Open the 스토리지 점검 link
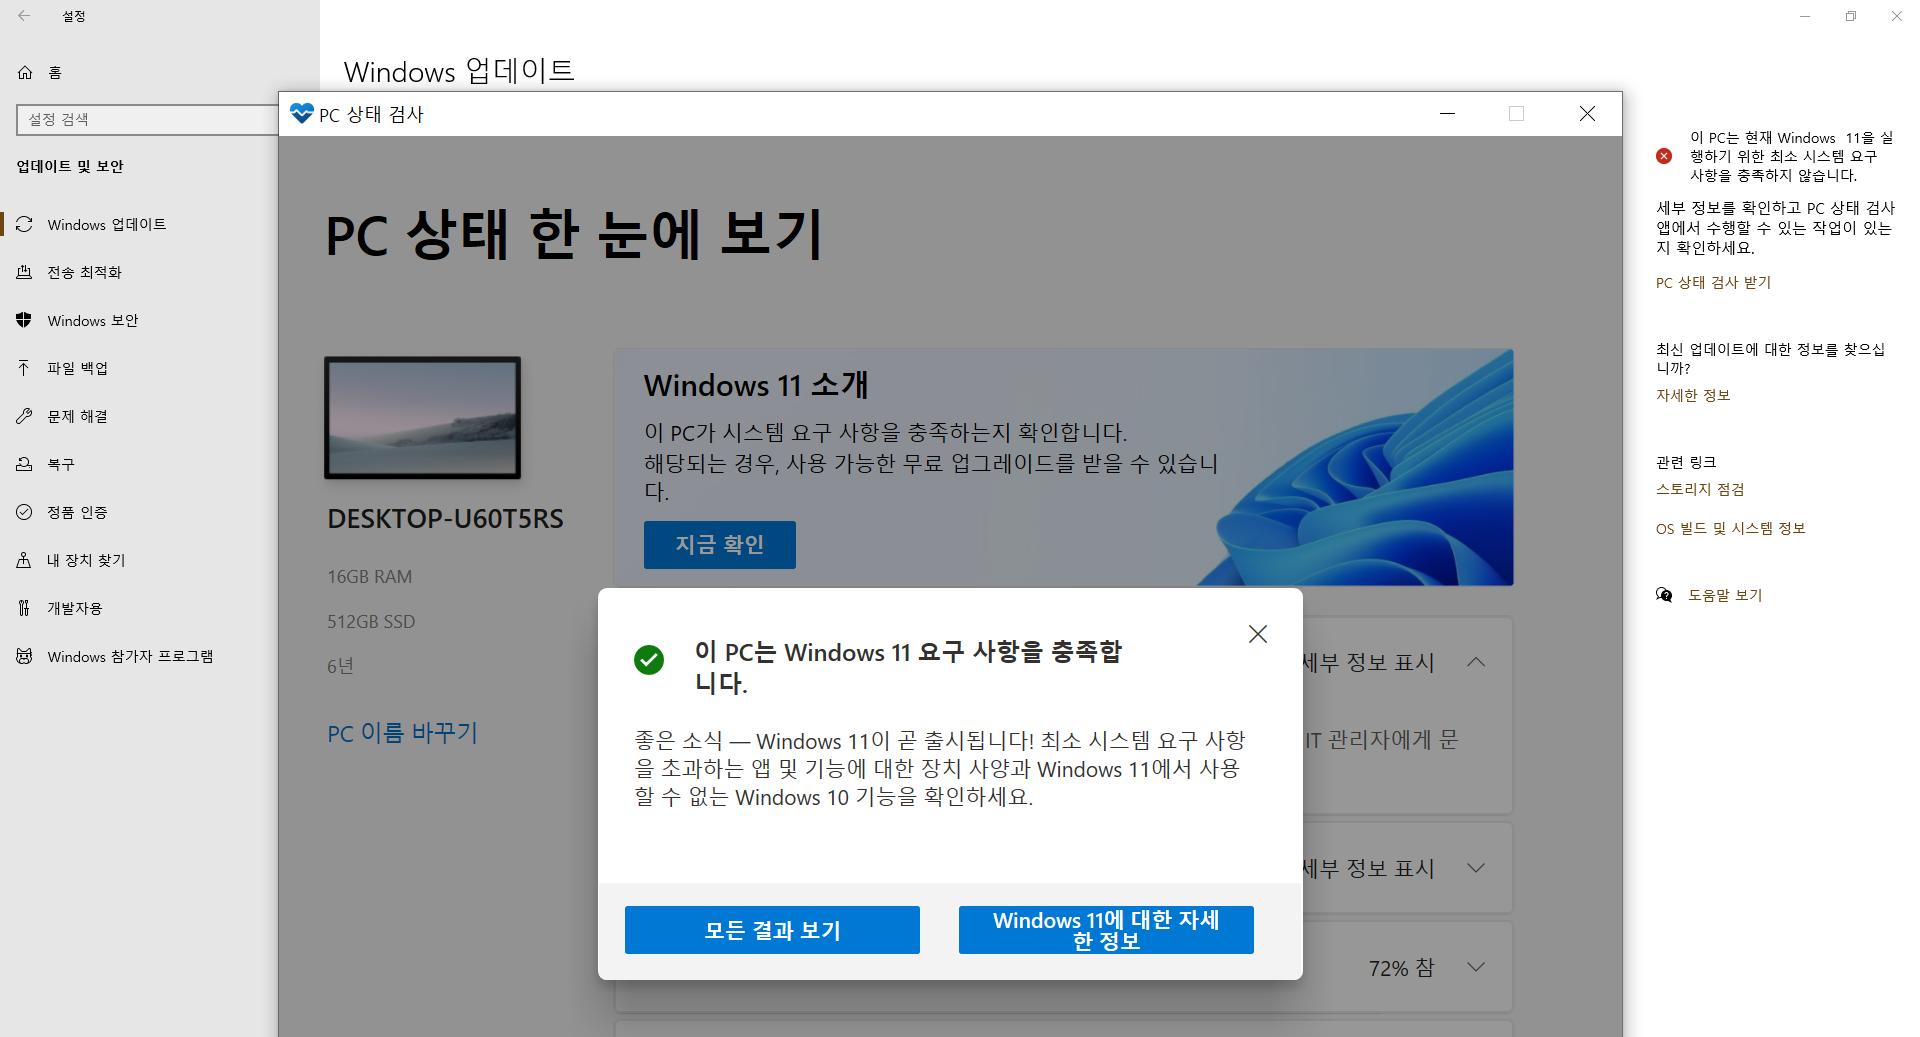Viewport: 1920px width, 1037px height. point(1700,489)
